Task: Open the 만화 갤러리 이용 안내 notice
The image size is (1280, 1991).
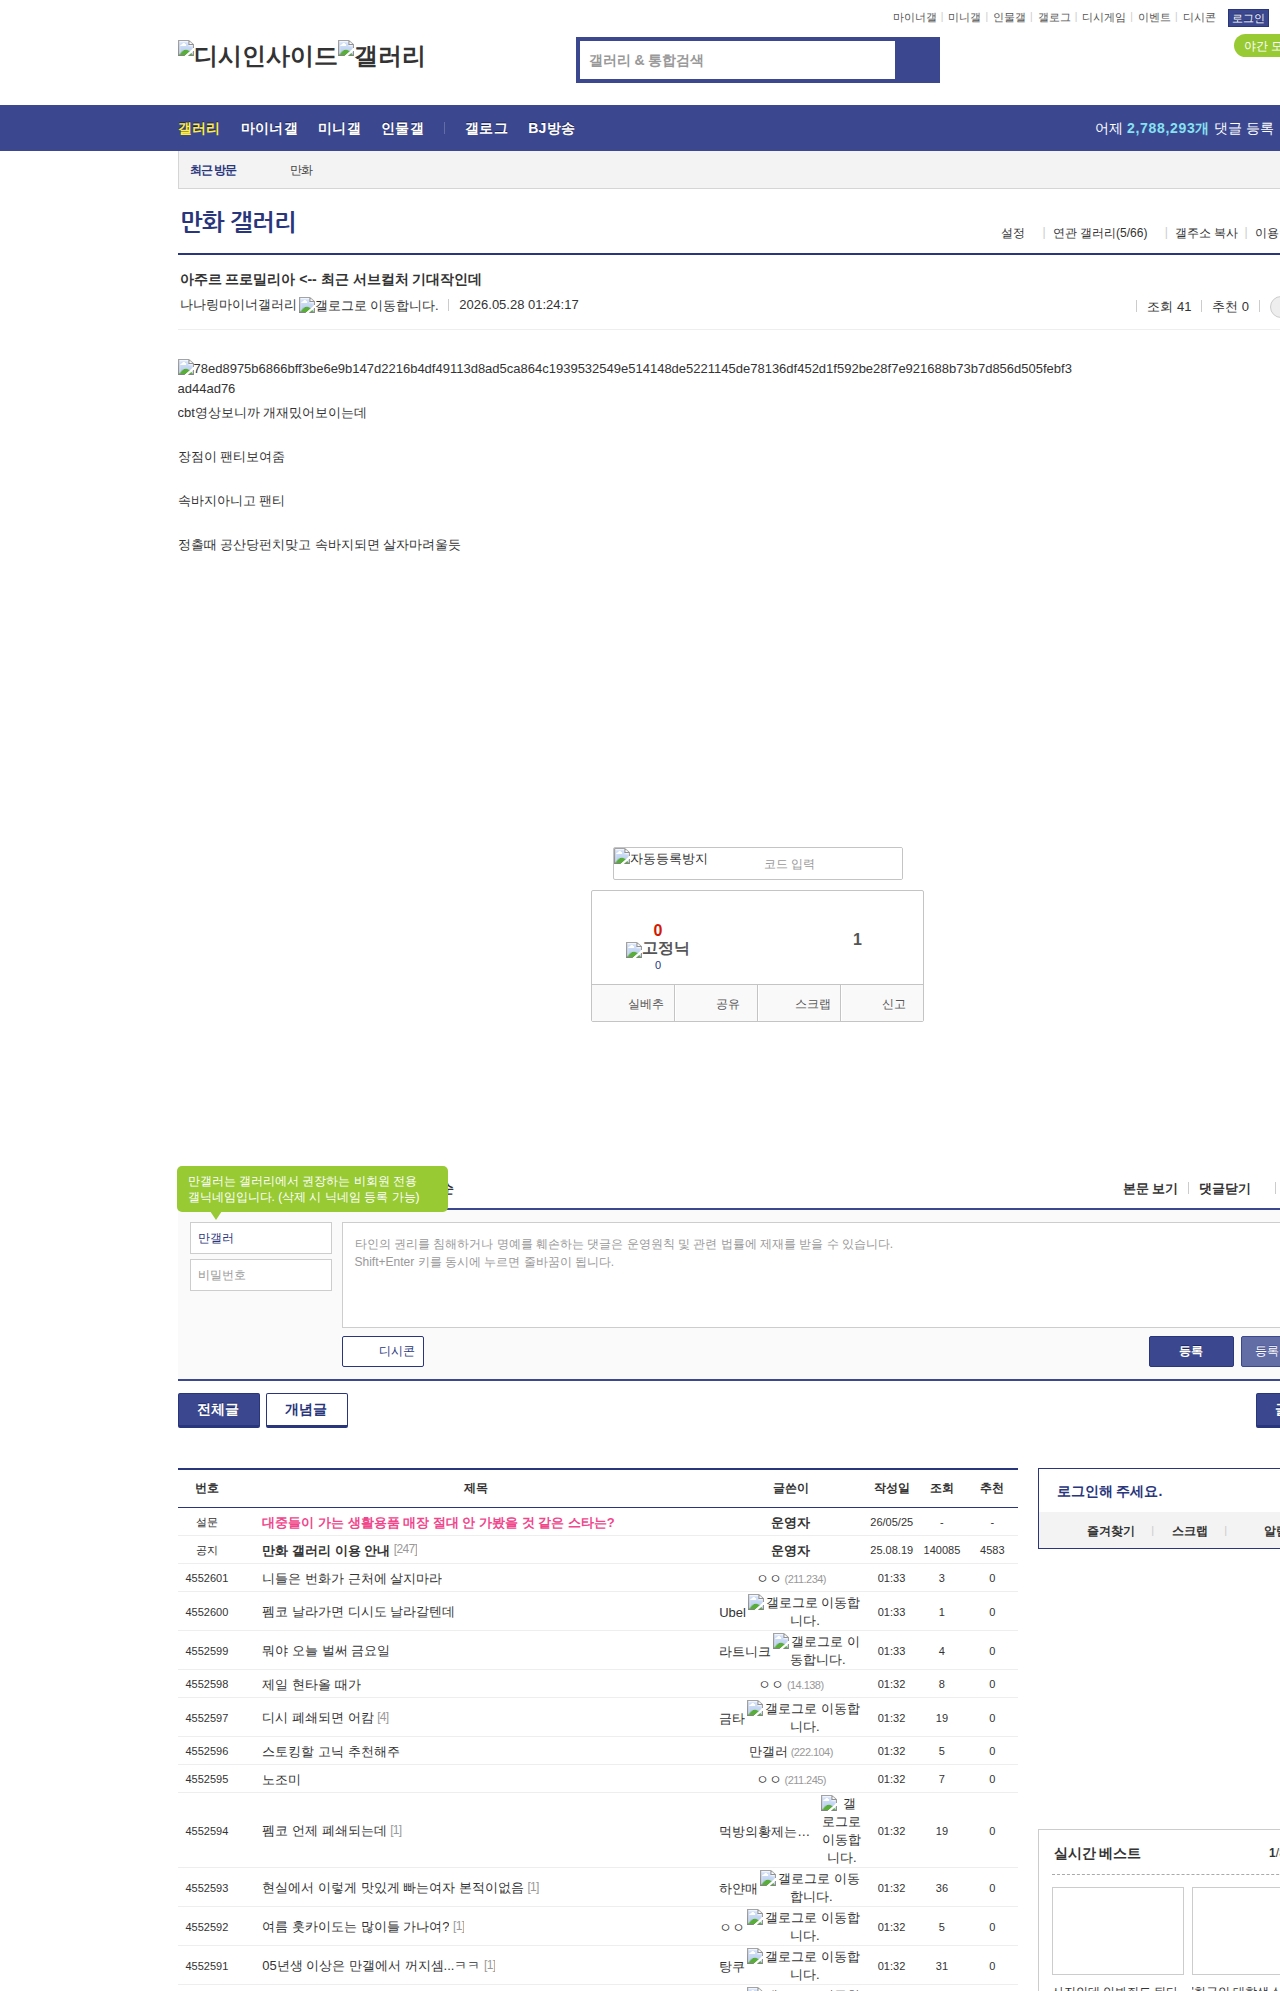Action: click(x=326, y=1550)
